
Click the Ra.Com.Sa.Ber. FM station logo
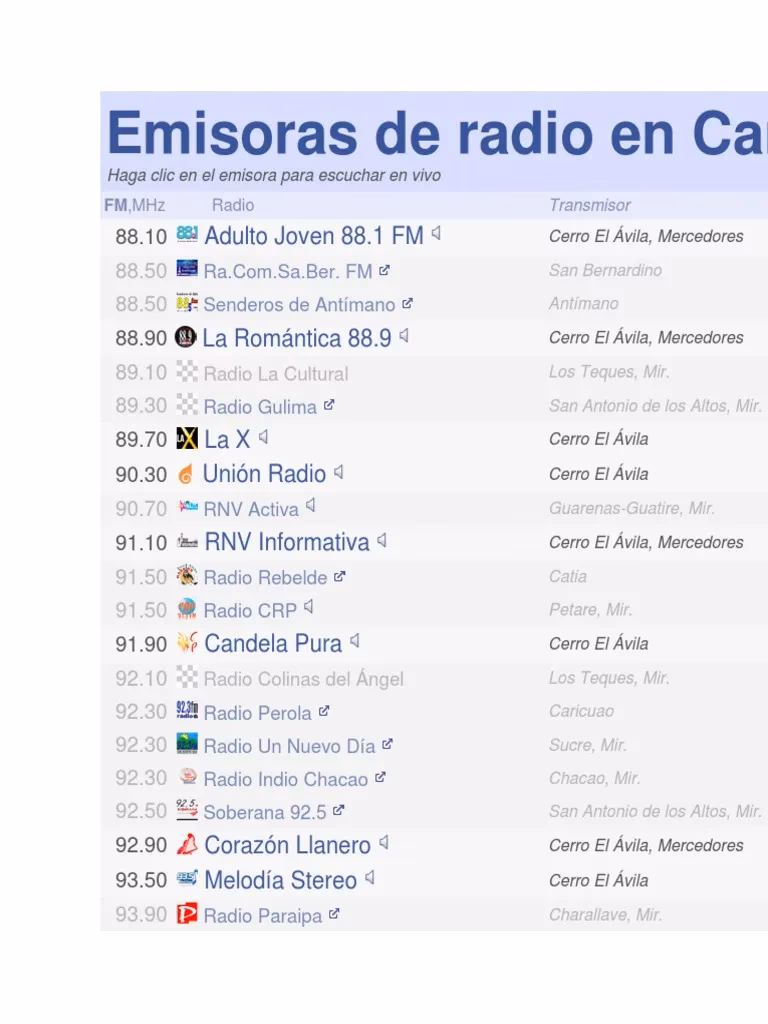[187, 269]
